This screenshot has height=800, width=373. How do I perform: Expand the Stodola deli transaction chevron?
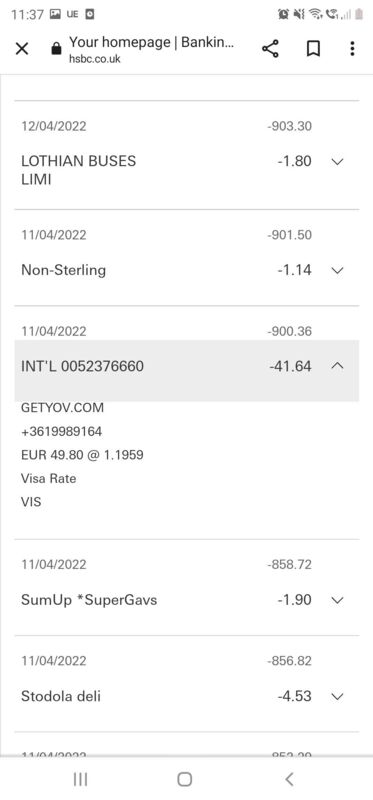tap(338, 696)
